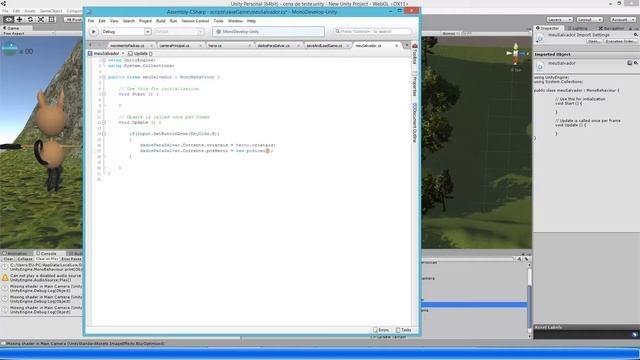This screenshot has height=360, width=640.
Task: Toggle Unity's Pivot handle button
Action: tap(73, 19)
